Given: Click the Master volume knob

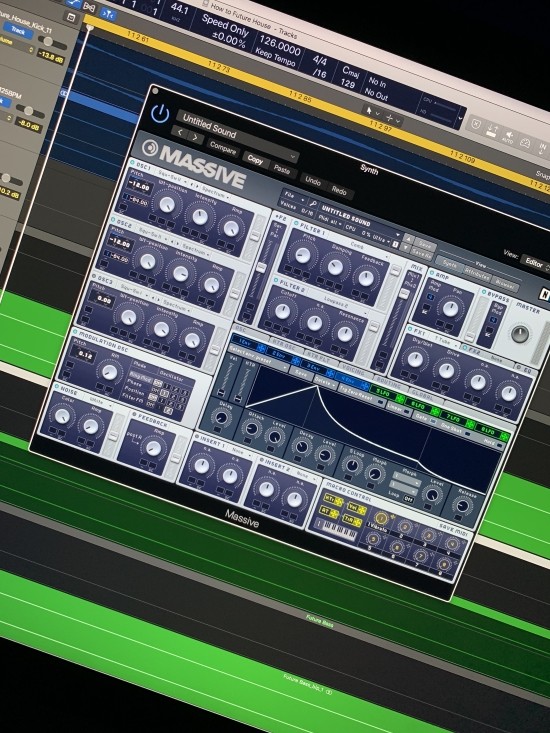Looking at the screenshot, I should tap(519, 333).
